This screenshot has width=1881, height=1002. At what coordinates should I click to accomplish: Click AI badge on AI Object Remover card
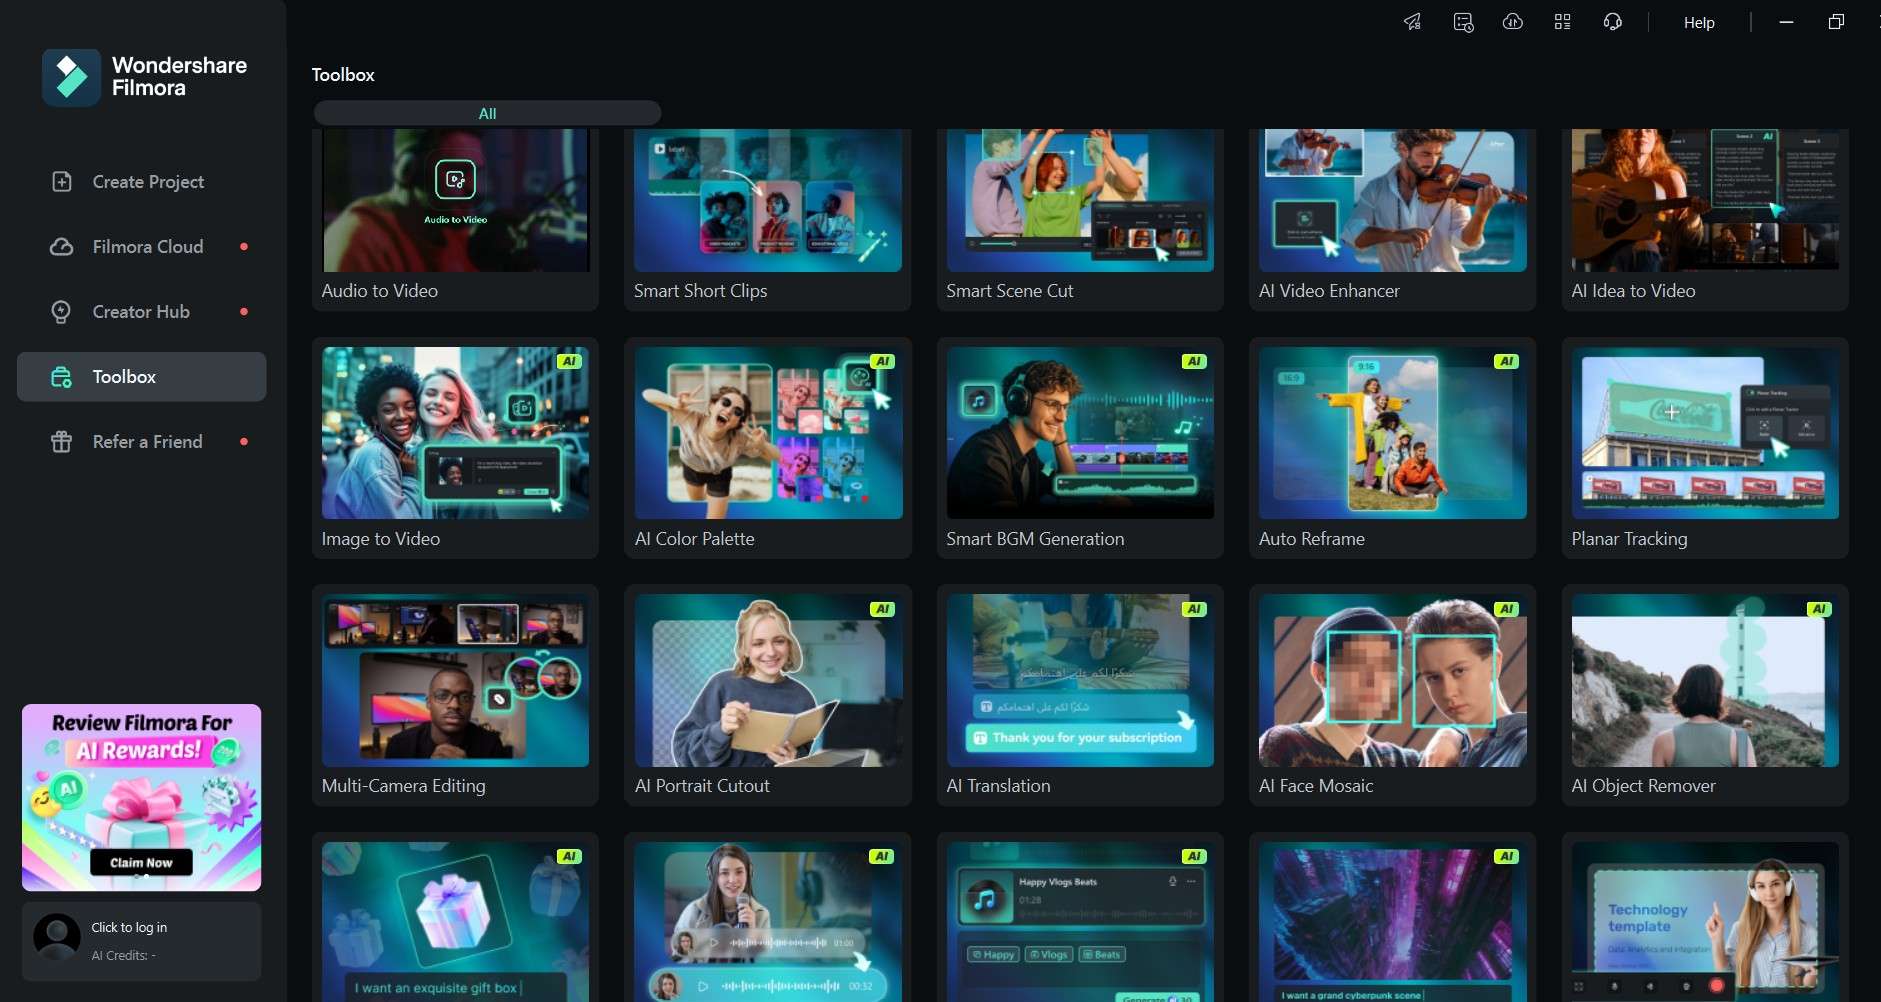tap(1819, 609)
